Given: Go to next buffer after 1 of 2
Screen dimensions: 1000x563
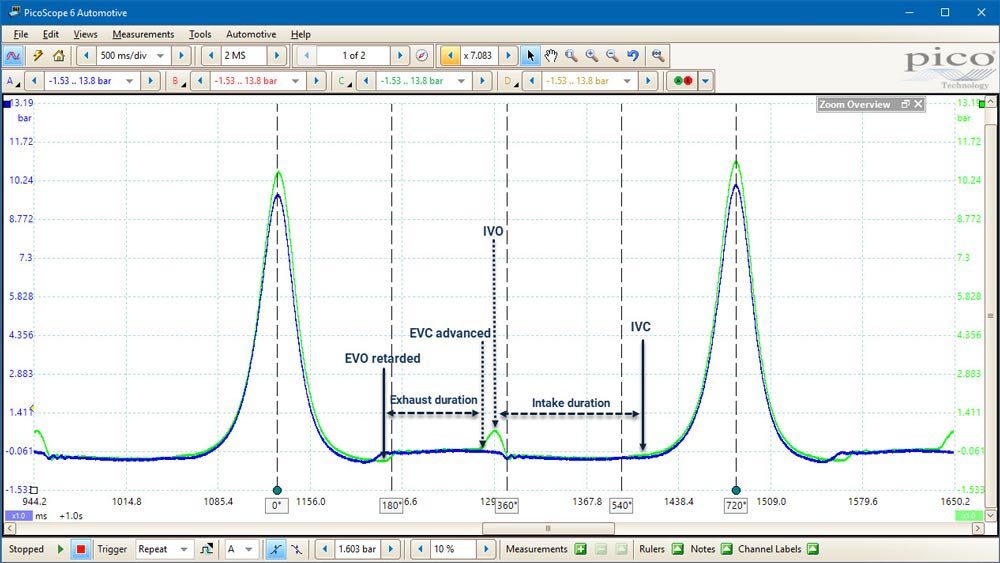Looking at the screenshot, I should tap(400, 56).
